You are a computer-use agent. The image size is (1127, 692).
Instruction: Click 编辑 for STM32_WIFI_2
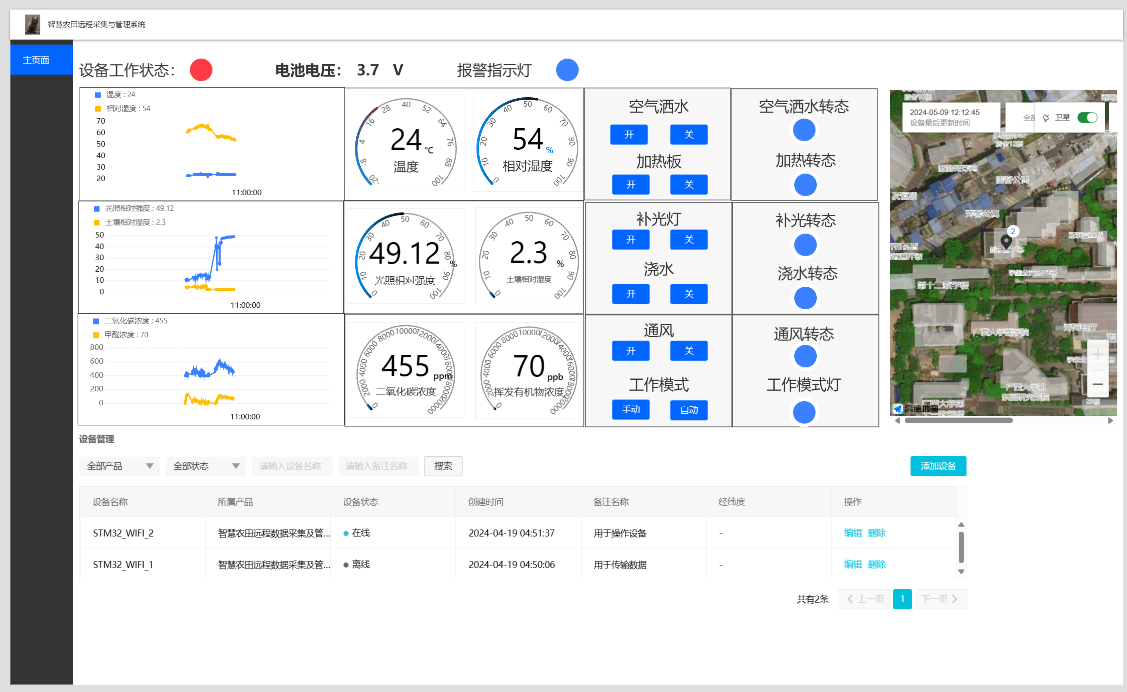[852, 533]
